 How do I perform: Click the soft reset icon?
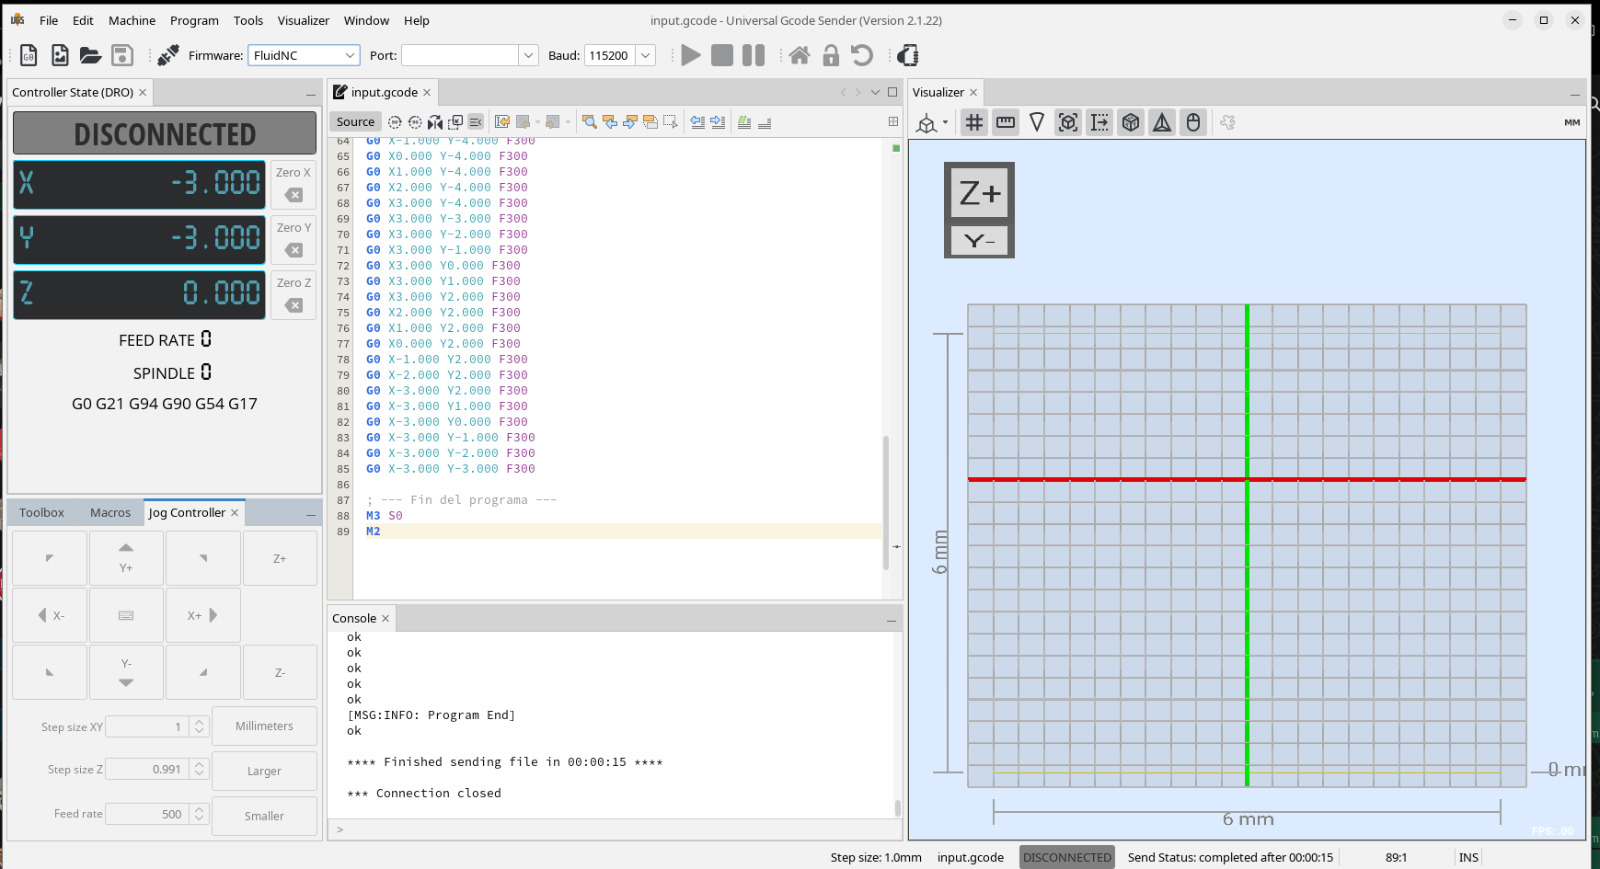pos(861,55)
